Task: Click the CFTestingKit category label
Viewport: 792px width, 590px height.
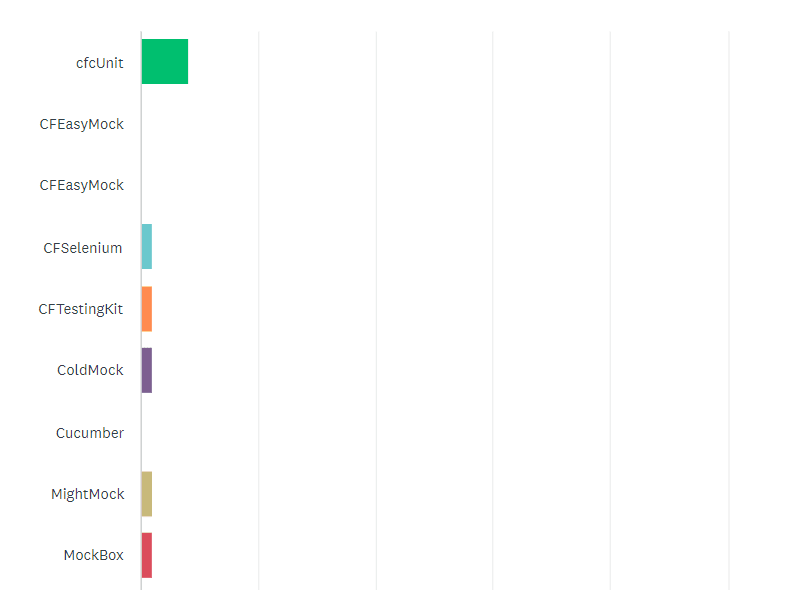Action: pos(81,309)
